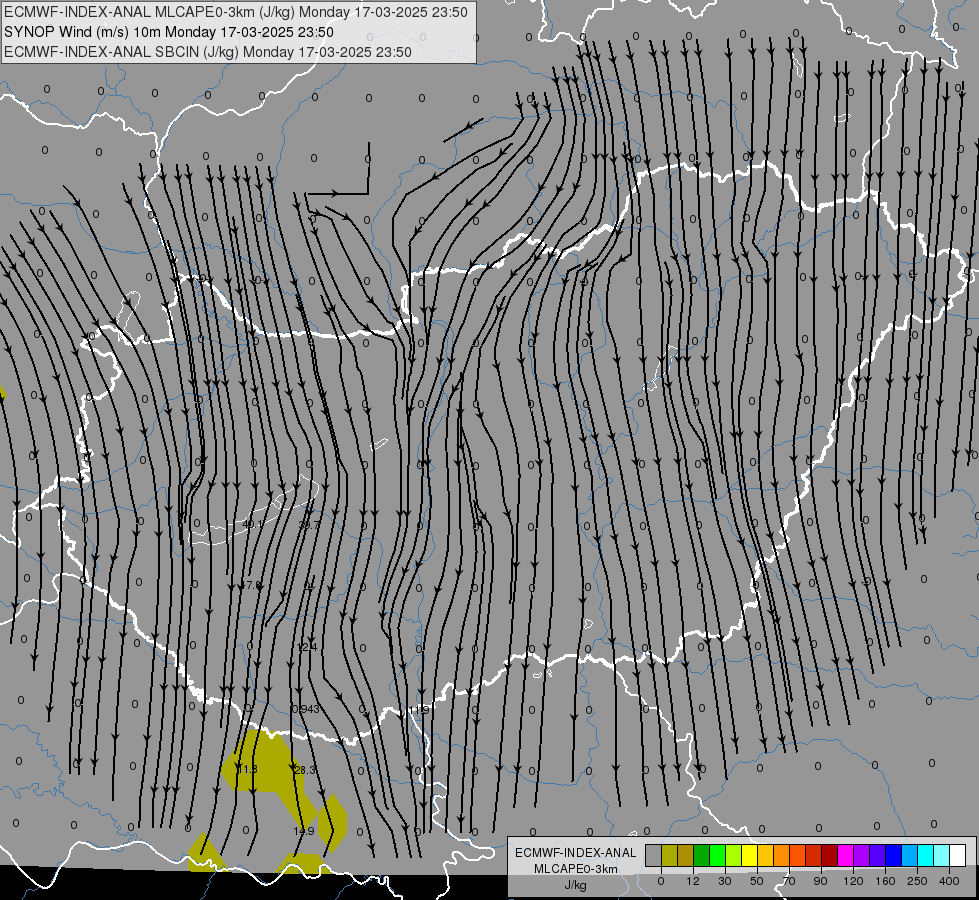This screenshot has height=900, width=979.
Task: Pick the sky blue legend swatch
Action: click(x=910, y=855)
